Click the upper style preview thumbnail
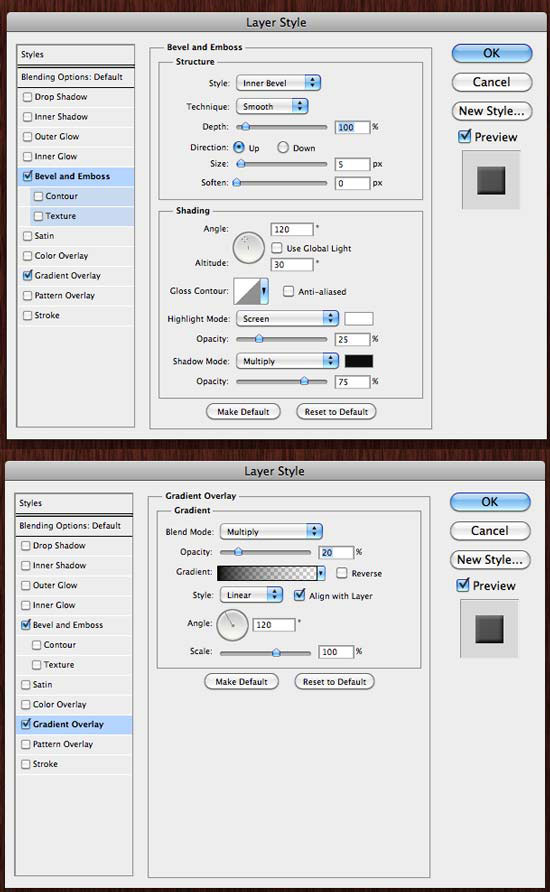The height and width of the screenshot is (892, 550). (491, 180)
